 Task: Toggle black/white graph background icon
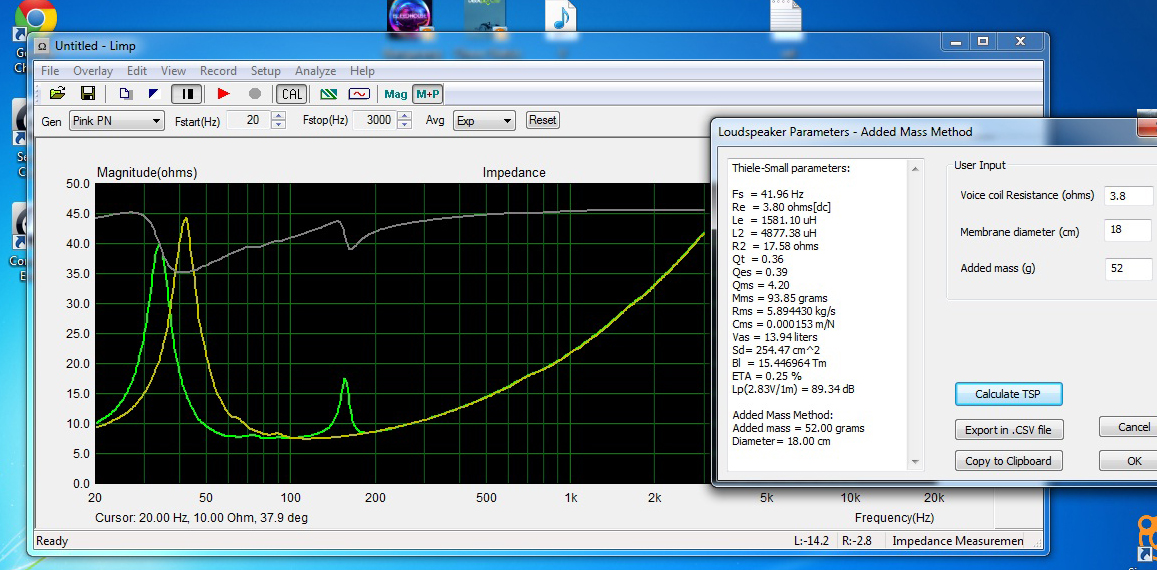(x=155, y=94)
